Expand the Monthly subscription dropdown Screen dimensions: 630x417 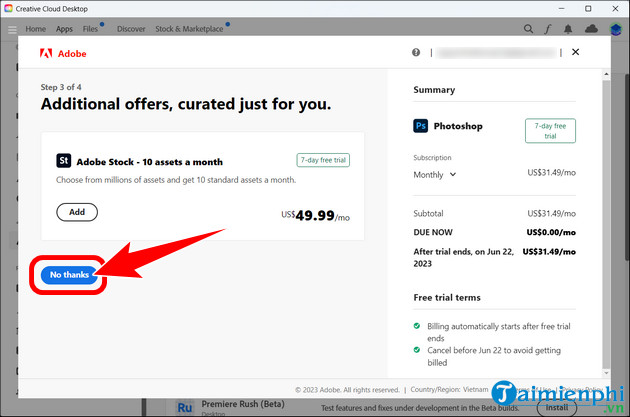click(435, 175)
